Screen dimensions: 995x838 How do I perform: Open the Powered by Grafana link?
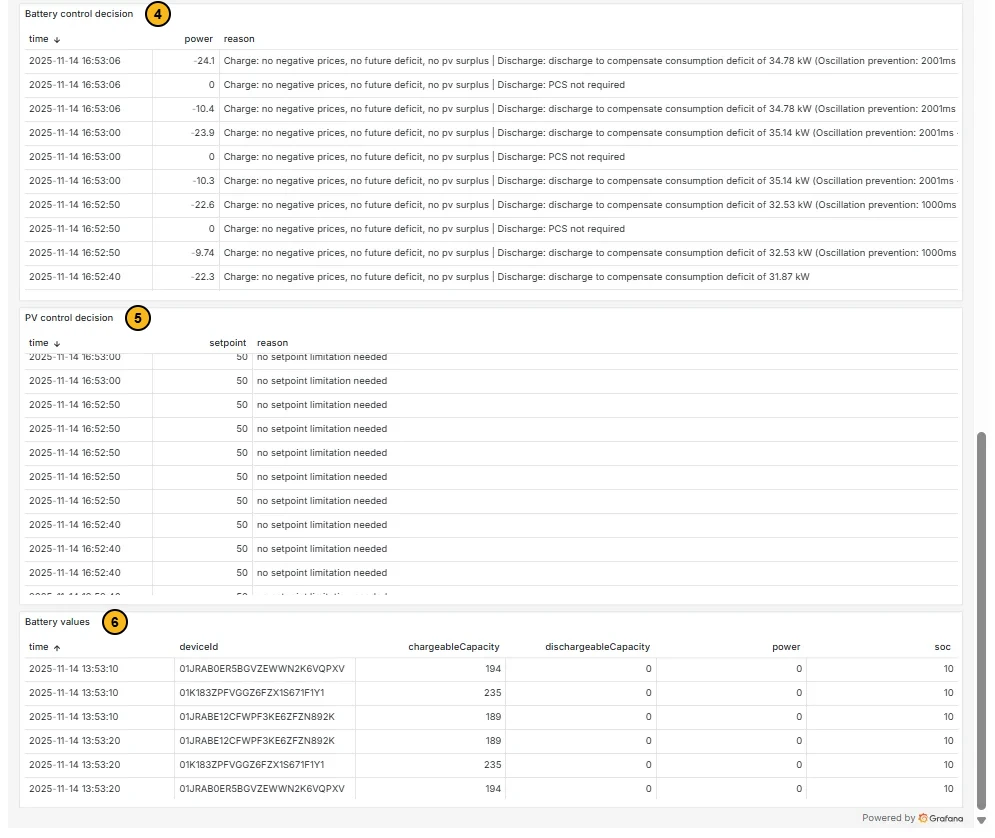tap(912, 818)
